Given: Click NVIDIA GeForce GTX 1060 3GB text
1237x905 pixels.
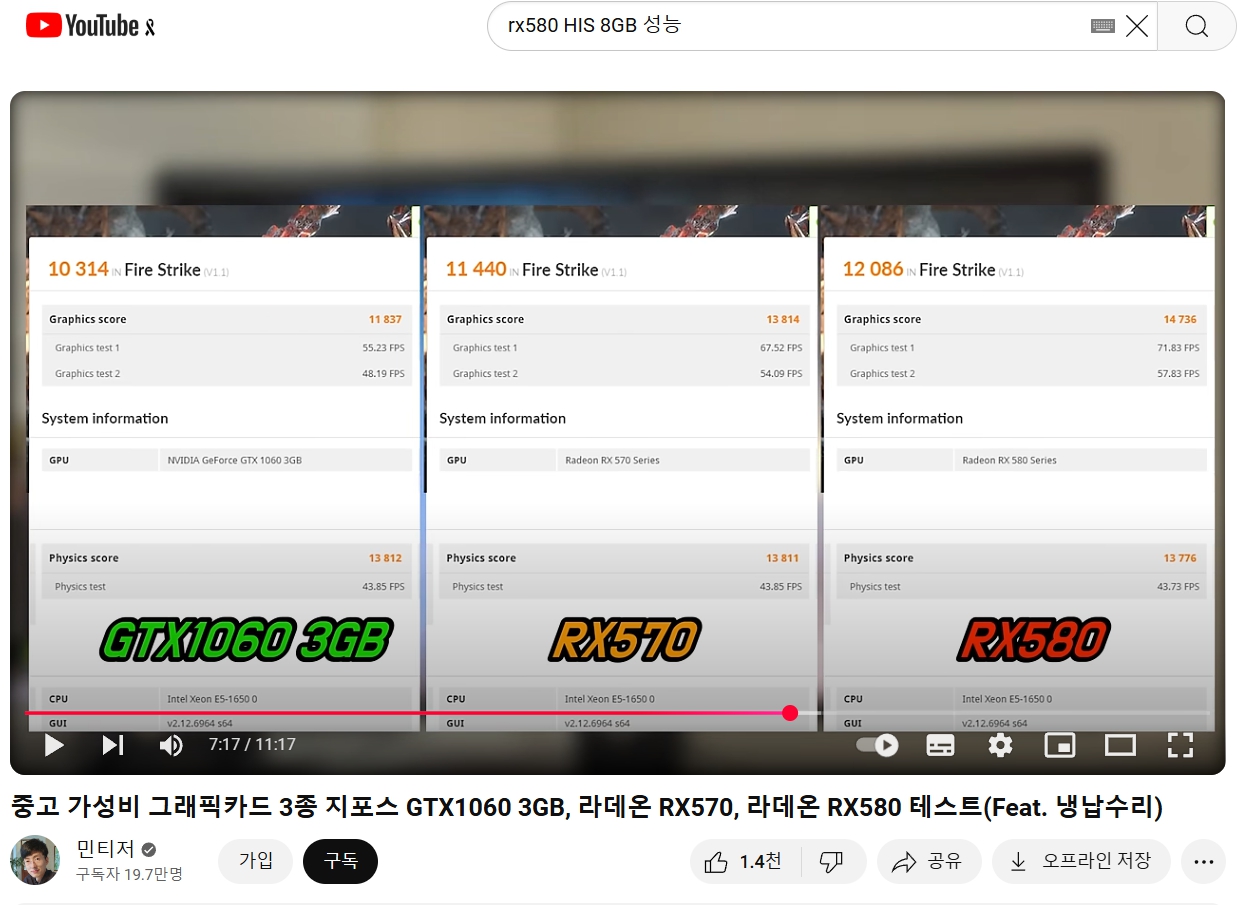Looking at the screenshot, I should click(235, 460).
